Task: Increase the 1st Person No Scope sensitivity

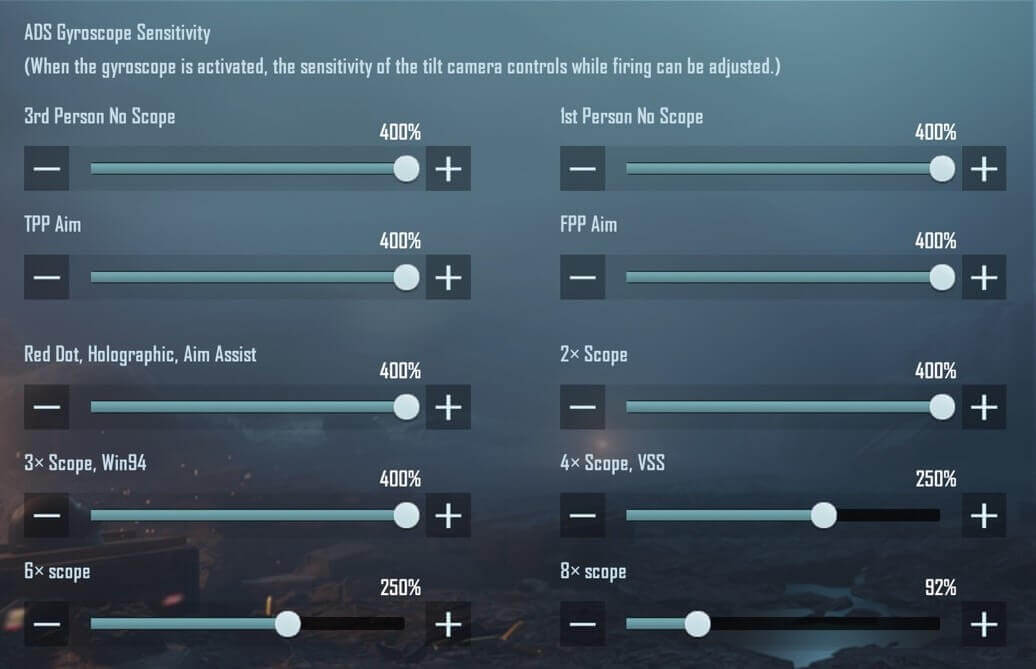Action: pos(984,168)
